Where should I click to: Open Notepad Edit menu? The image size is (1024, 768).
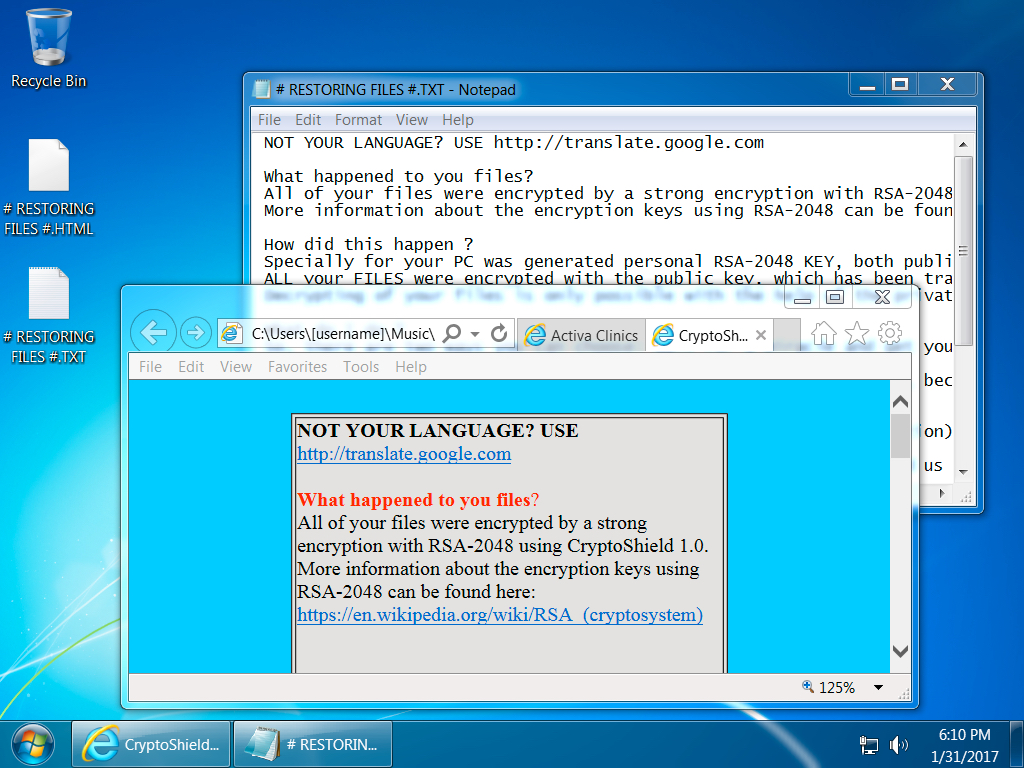(x=308, y=120)
